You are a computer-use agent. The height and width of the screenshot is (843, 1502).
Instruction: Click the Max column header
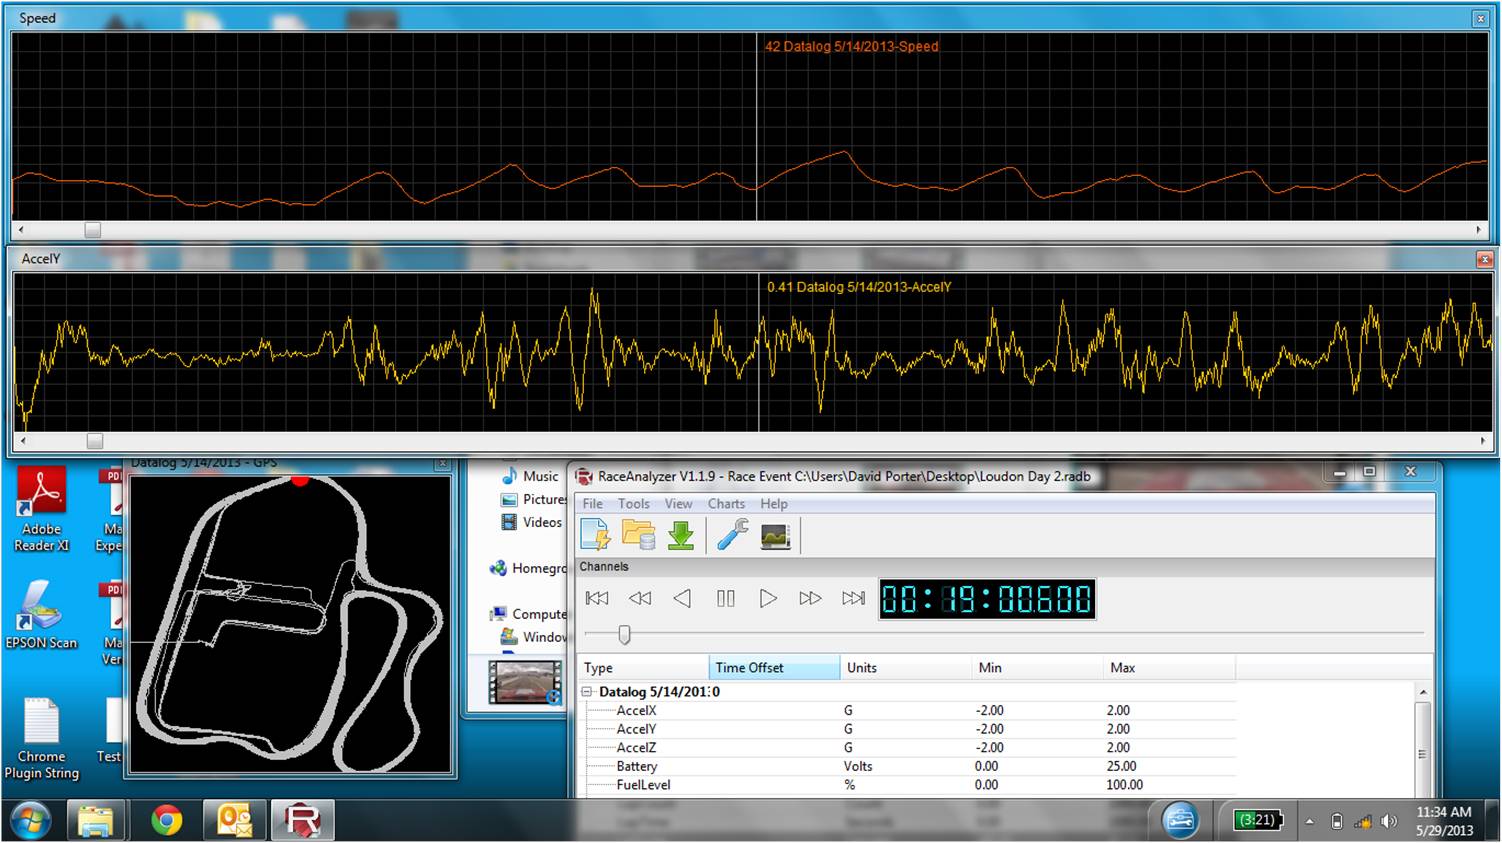click(1169, 668)
